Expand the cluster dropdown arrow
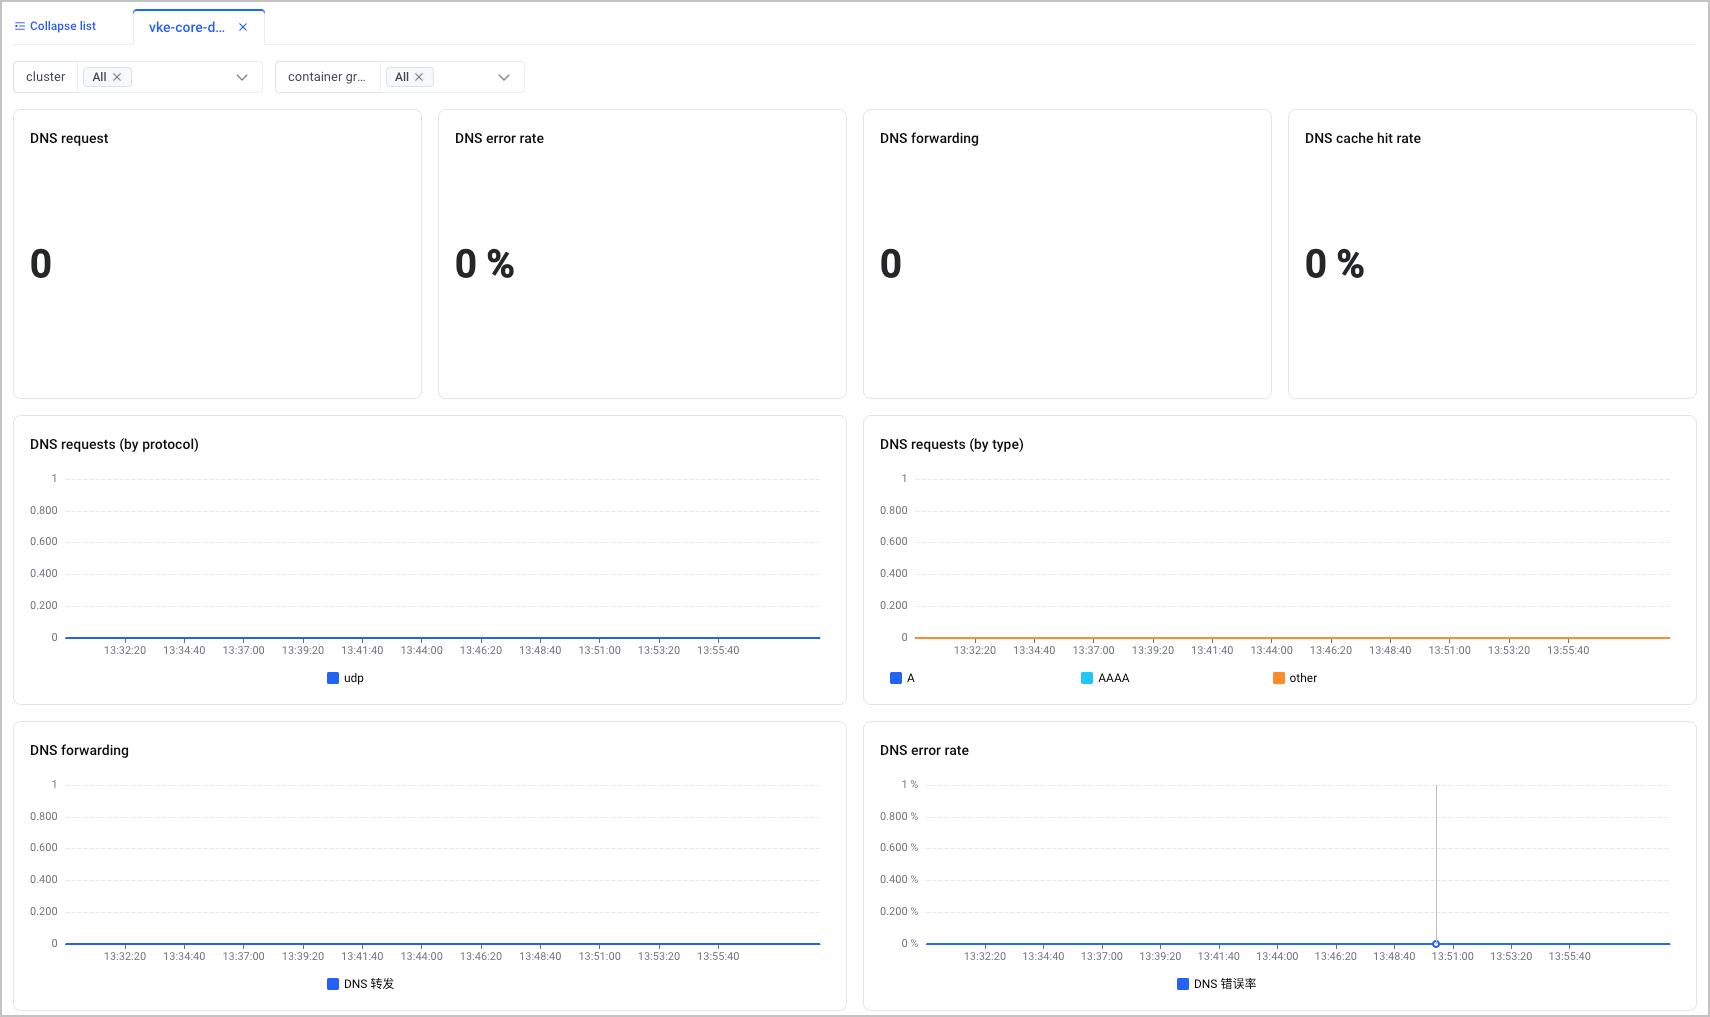The width and height of the screenshot is (1710, 1017). click(x=242, y=77)
